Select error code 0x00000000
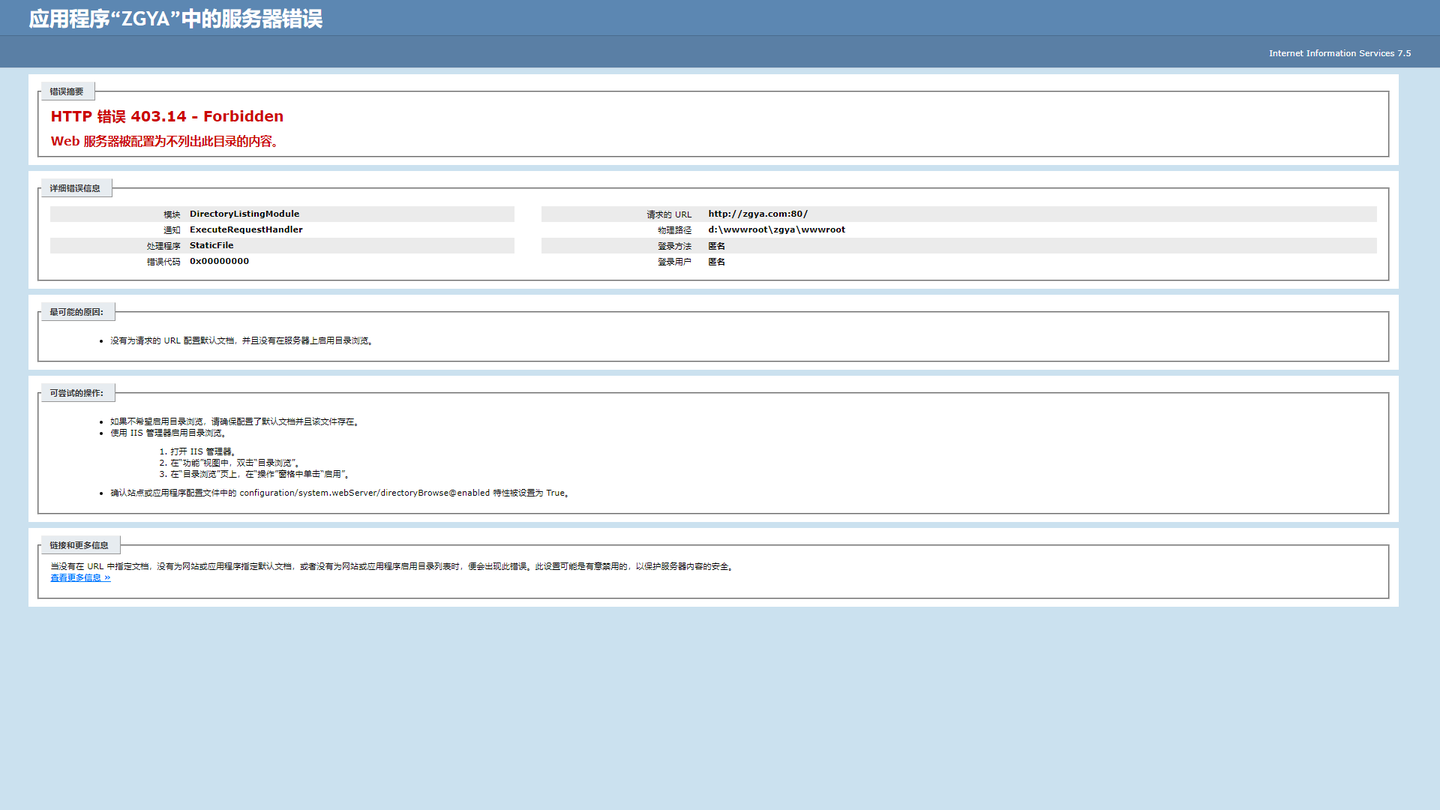Viewport: 1440px width, 810px height. coord(219,261)
